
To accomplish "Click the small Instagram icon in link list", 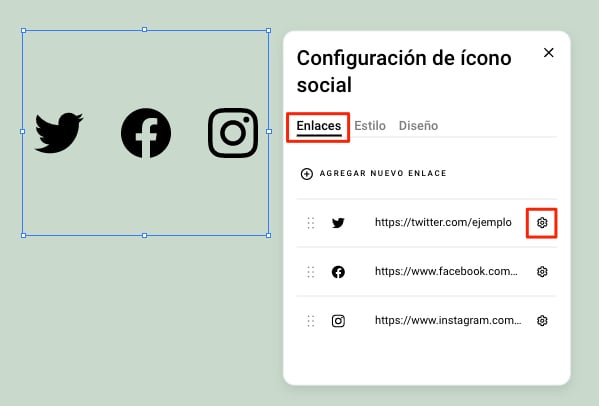I will tap(338, 321).
